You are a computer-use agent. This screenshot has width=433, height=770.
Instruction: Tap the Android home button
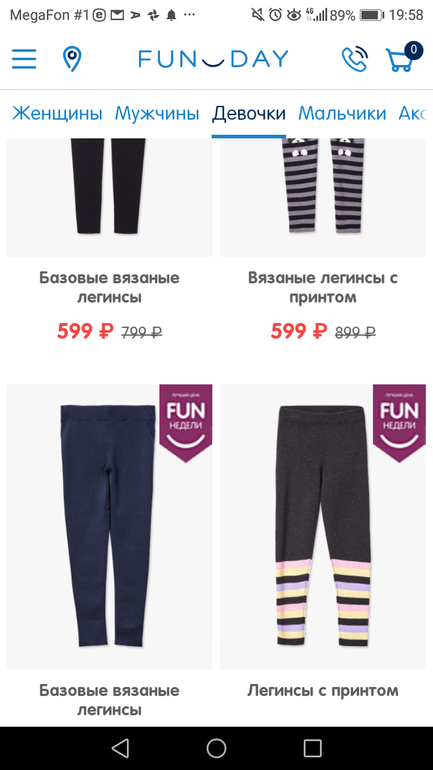pos(216,748)
